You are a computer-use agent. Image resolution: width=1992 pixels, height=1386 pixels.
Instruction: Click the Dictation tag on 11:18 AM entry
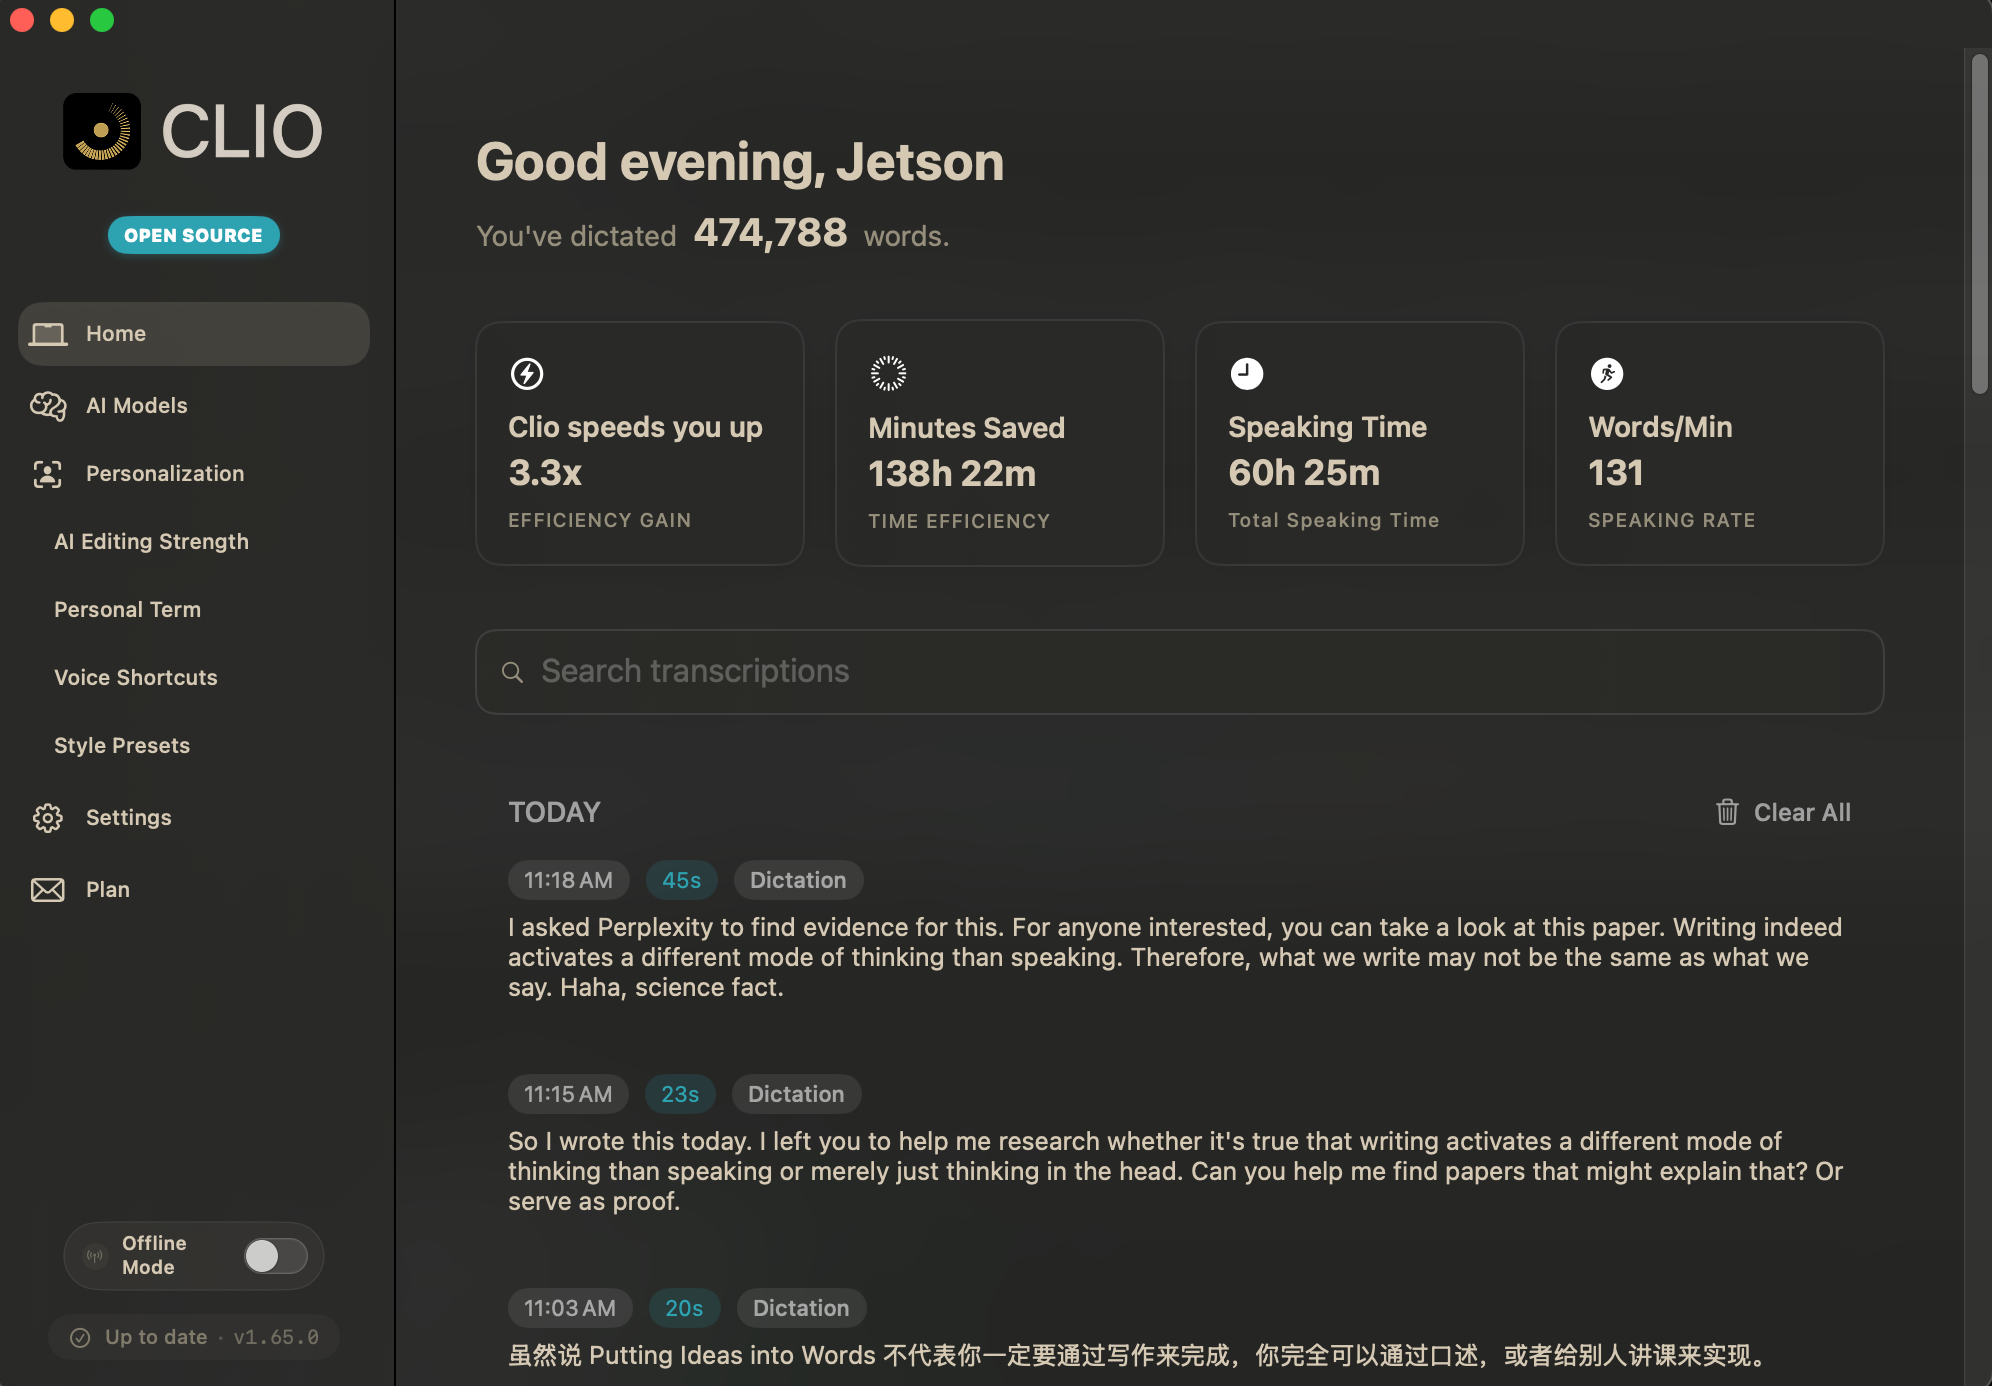(798, 880)
